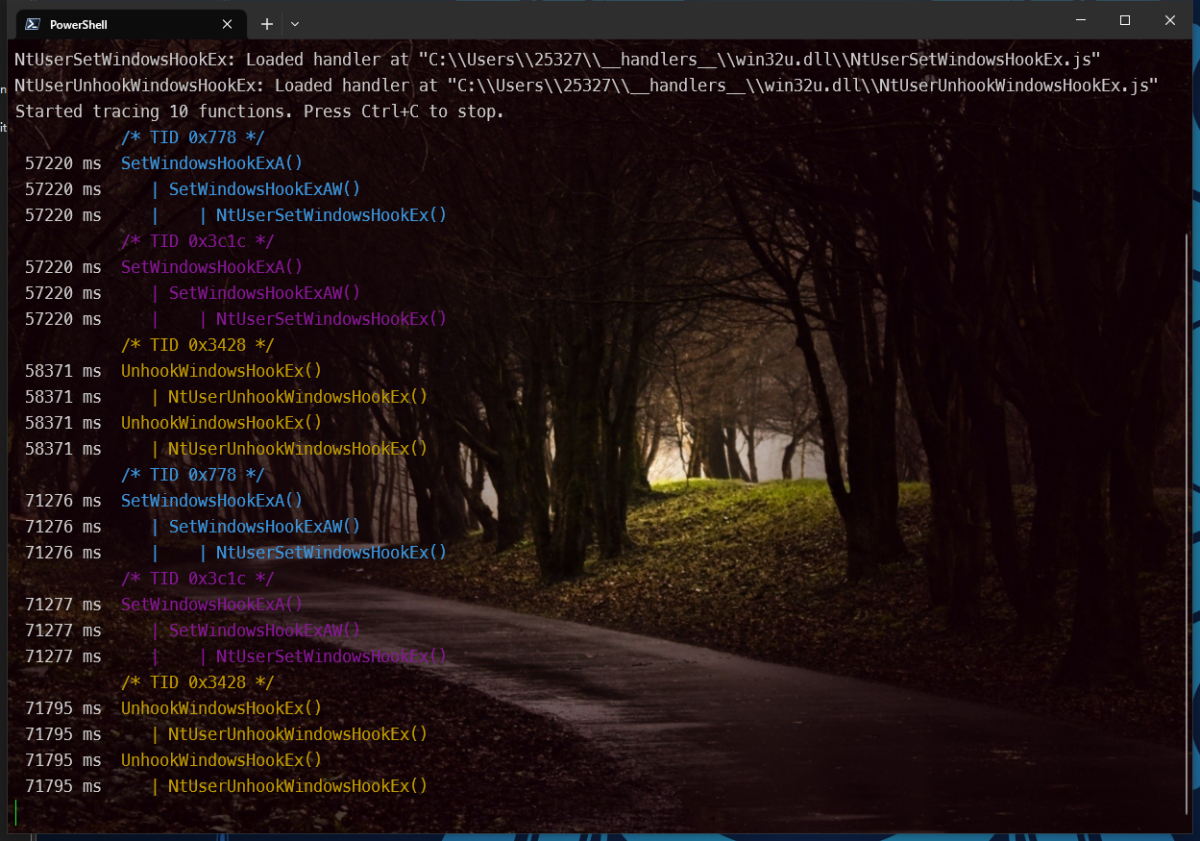Click TID 0x778 comment above 57220 ms lines
Image resolution: width=1200 pixels, height=841 pixels.
pos(193,137)
